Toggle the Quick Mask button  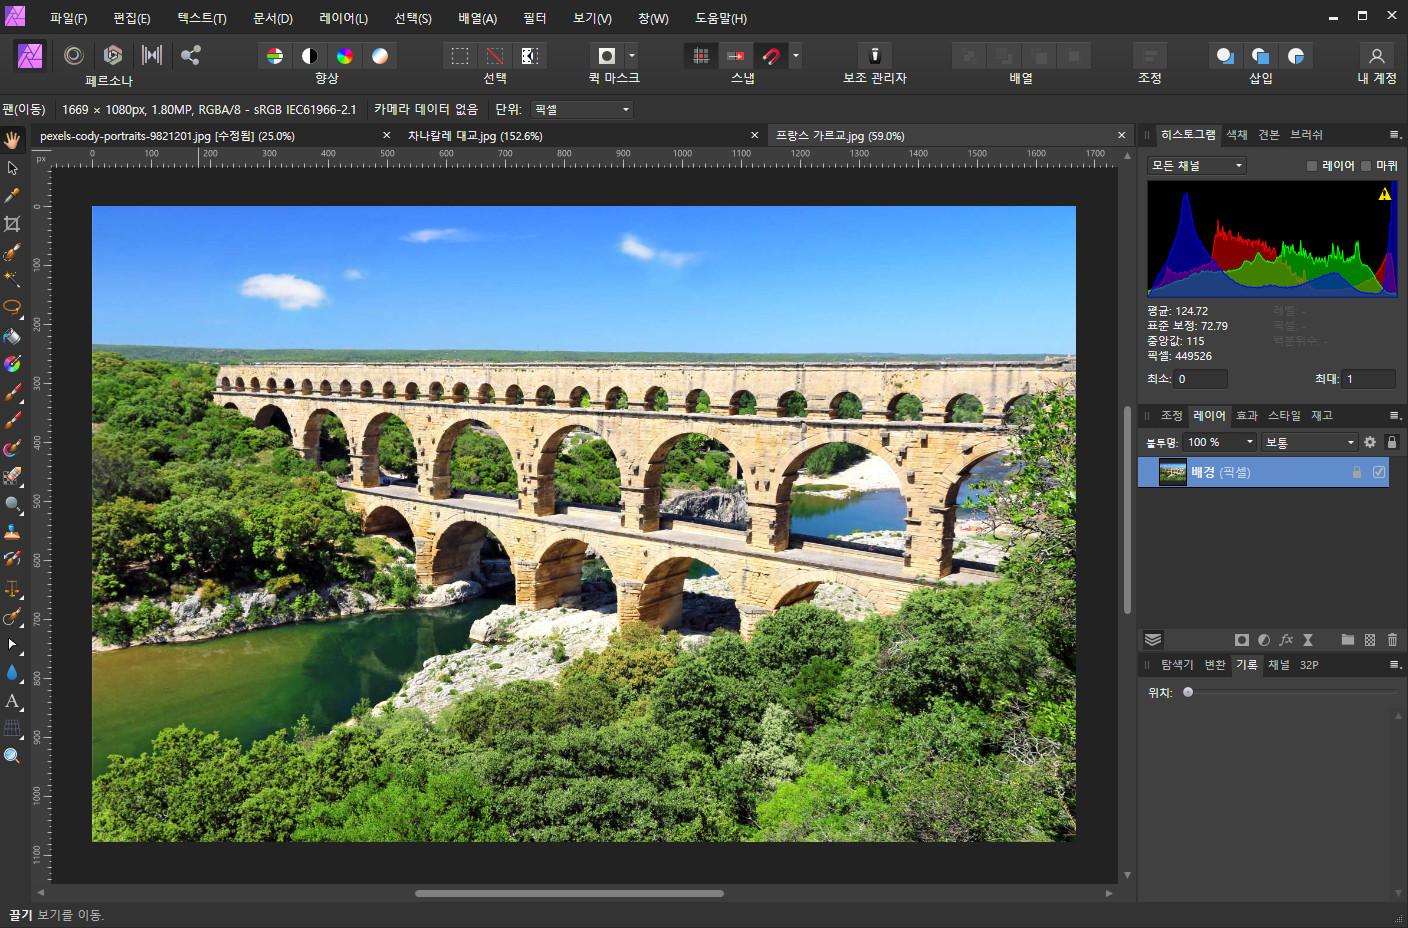[x=607, y=56]
